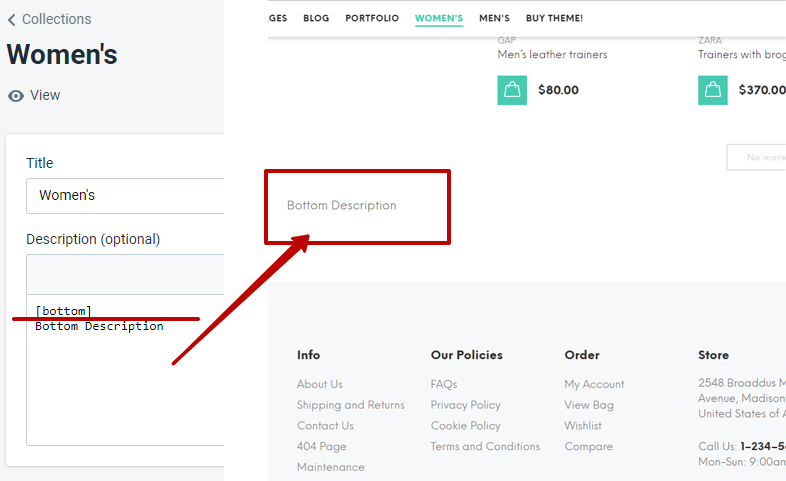Go to My Account link
The width and height of the screenshot is (786, 481).
point(594,384)
